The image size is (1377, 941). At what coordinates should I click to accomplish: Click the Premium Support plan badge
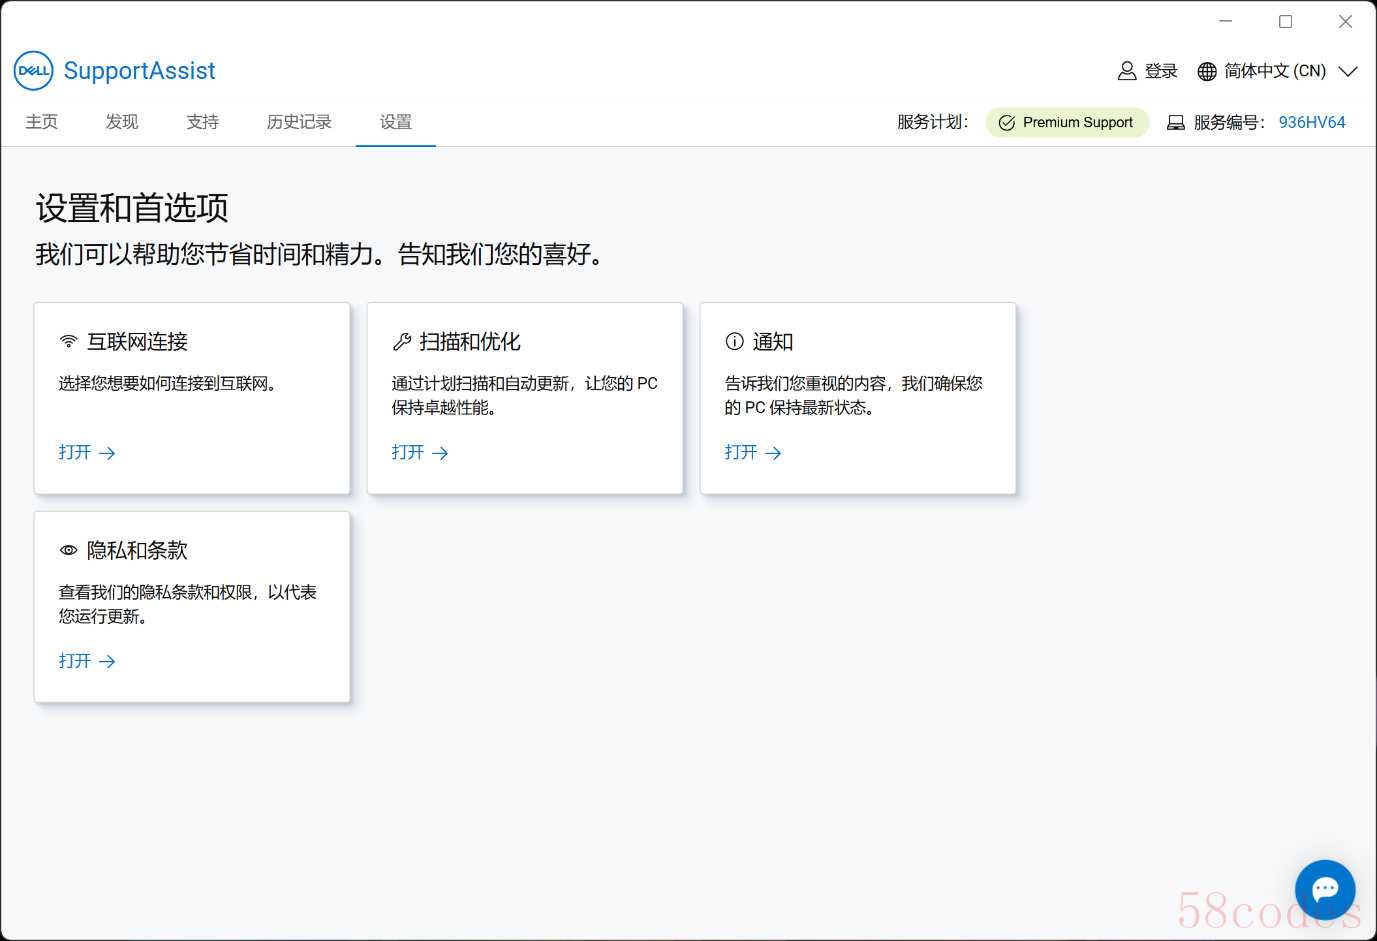(1067, 123)
